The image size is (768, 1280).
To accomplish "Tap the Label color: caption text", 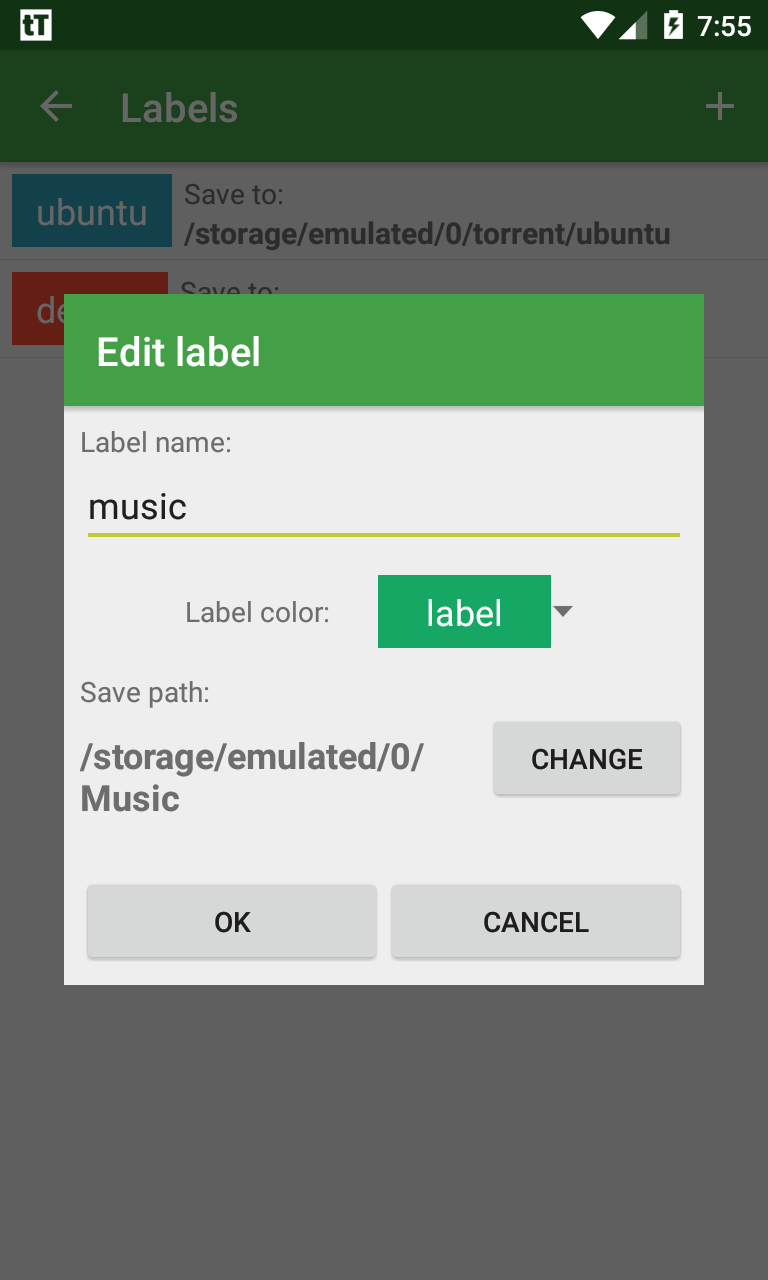I will (x=257, y=612).
